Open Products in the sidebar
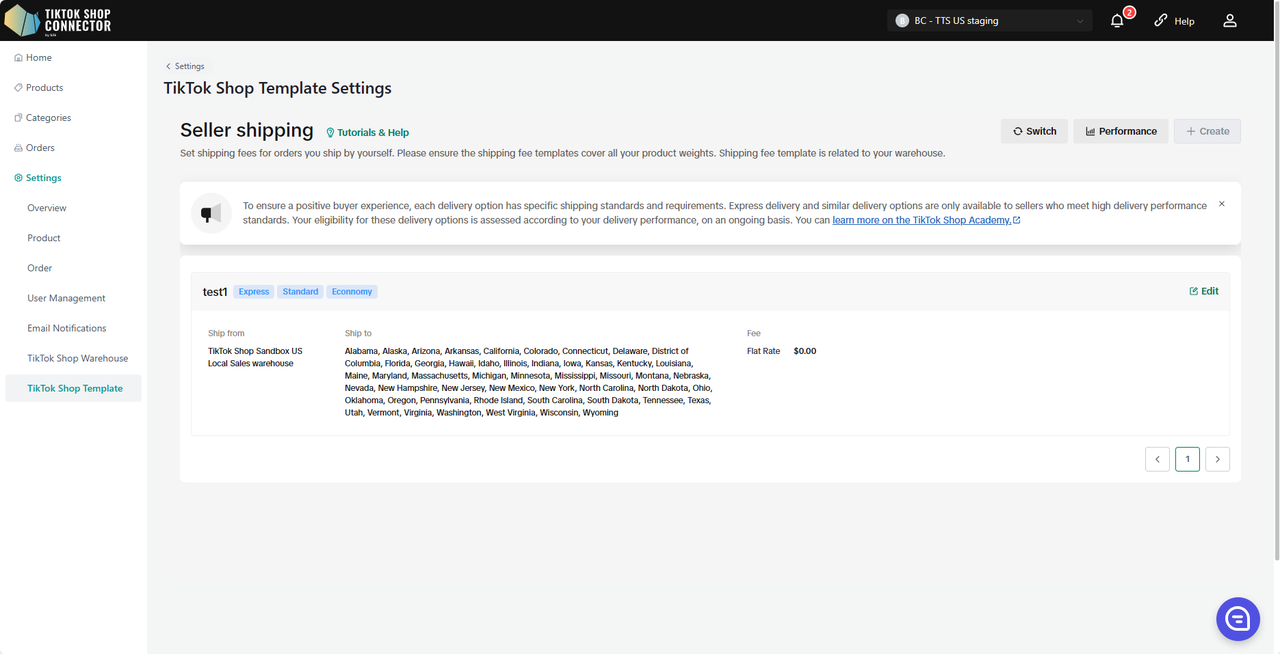Image resolution: width=1280 pixels, height=654 pixels. pyautogui.click(x=44, y=88)
